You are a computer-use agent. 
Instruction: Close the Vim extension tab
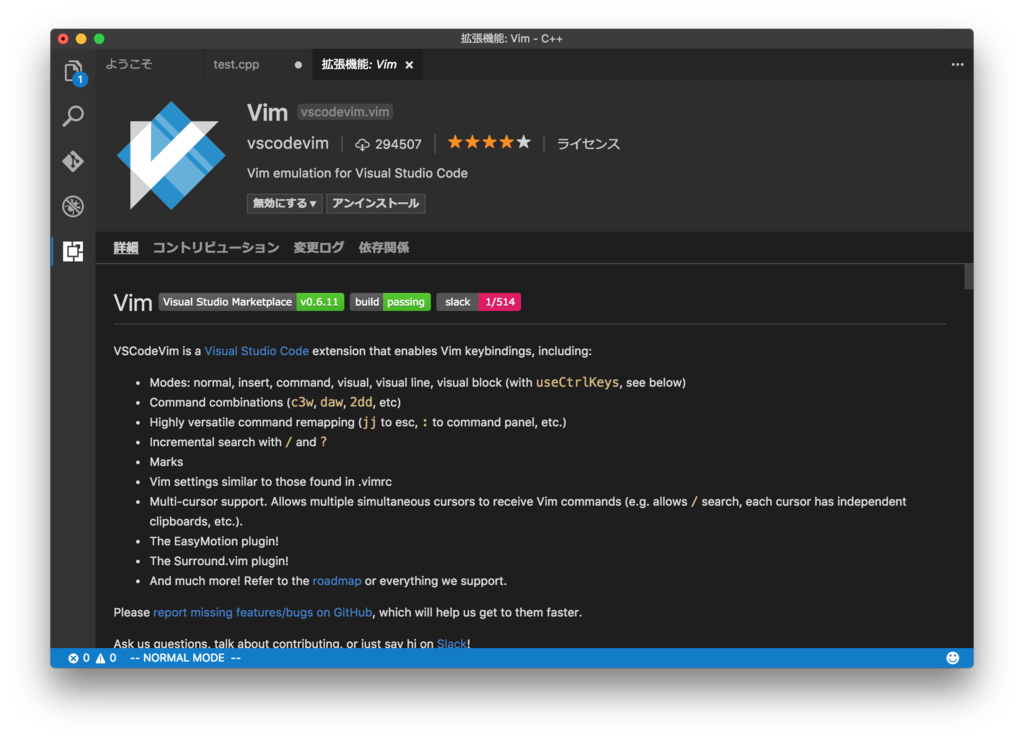[x=409, y=65]
